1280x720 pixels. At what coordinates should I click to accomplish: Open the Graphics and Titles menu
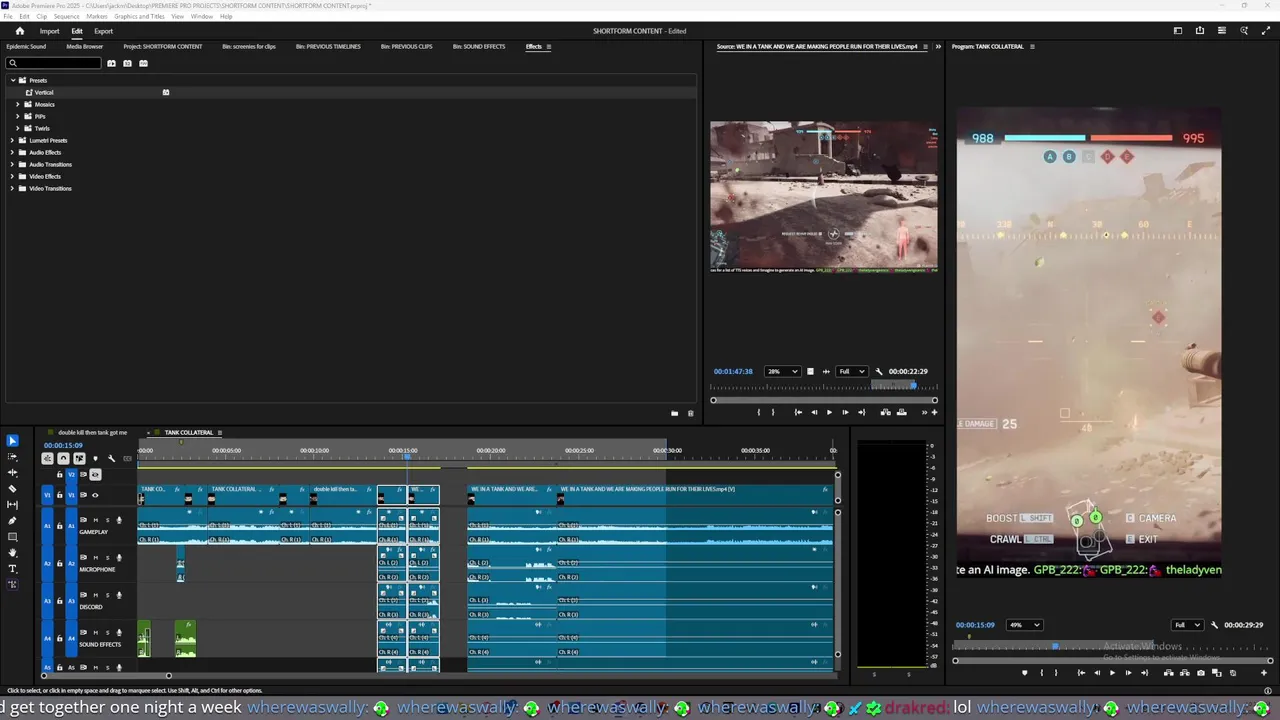(139, 16)
